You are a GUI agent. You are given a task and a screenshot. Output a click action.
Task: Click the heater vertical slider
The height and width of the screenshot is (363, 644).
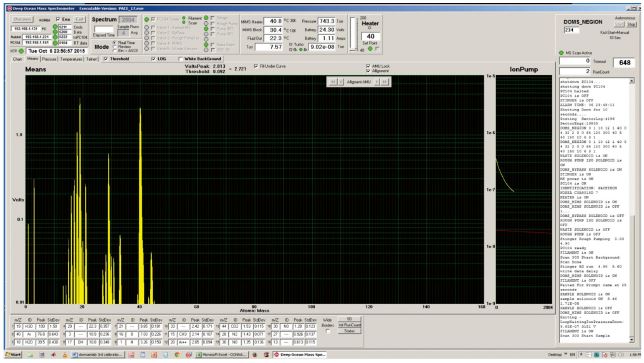point(353,34)
